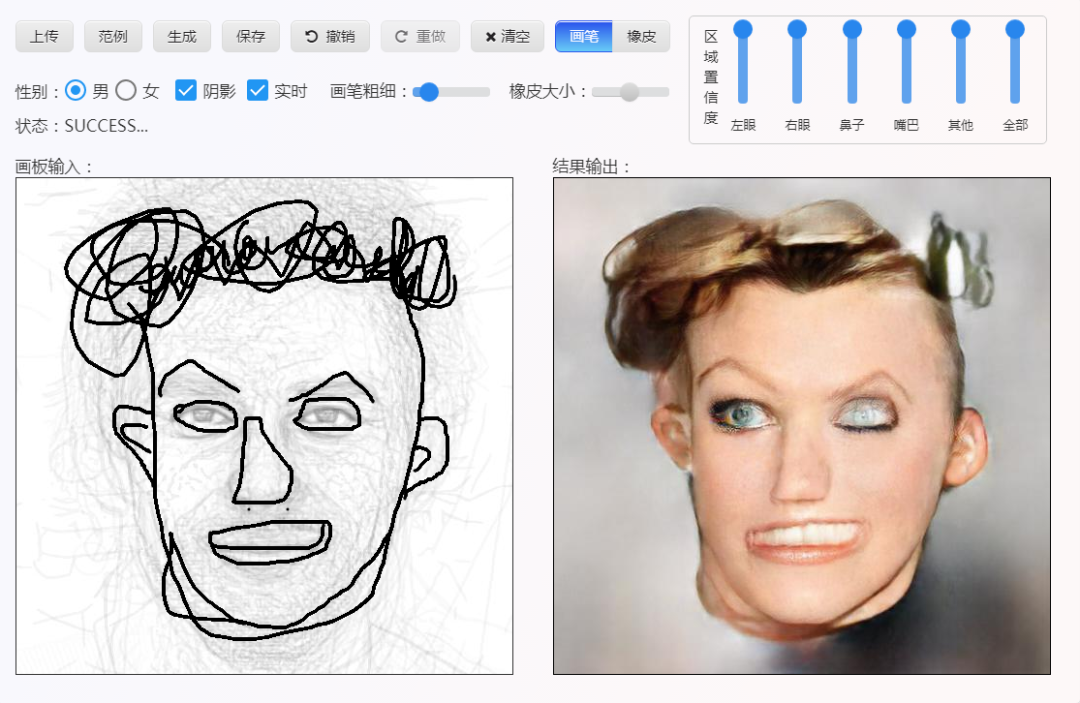Select the 画笔 (brush) tool tab
1080x703 pixels.
tap(584, 37)
